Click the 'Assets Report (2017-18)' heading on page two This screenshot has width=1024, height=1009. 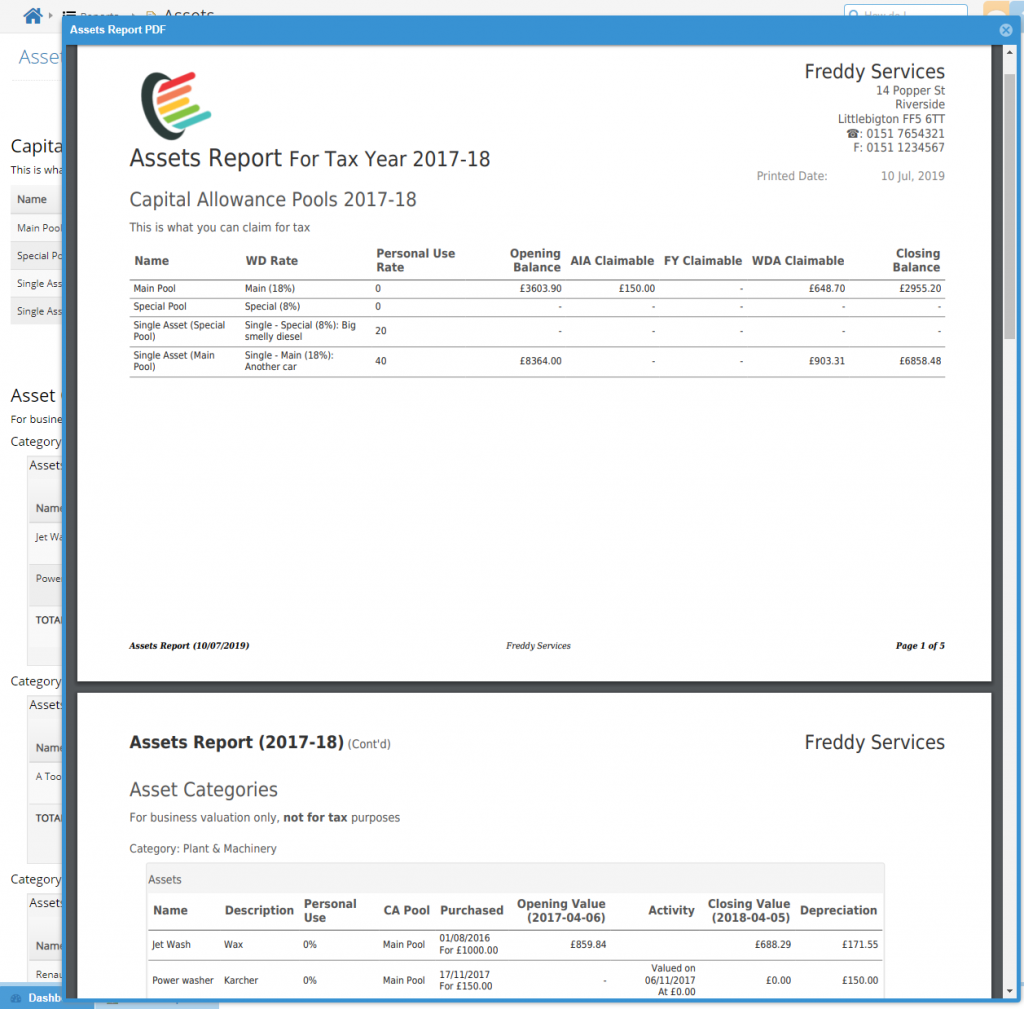[236, 743]
